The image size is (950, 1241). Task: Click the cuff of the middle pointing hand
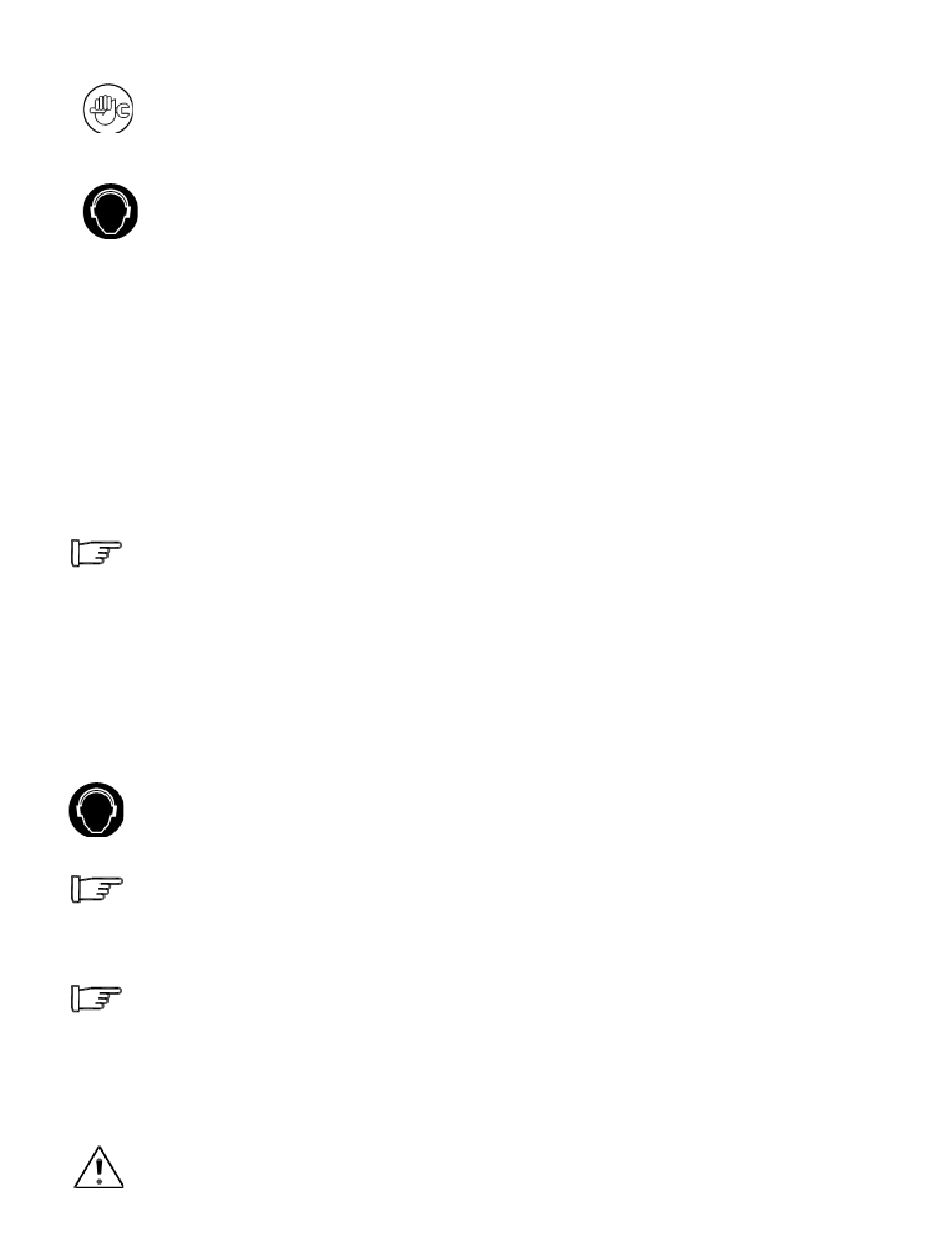coord(75,890)
